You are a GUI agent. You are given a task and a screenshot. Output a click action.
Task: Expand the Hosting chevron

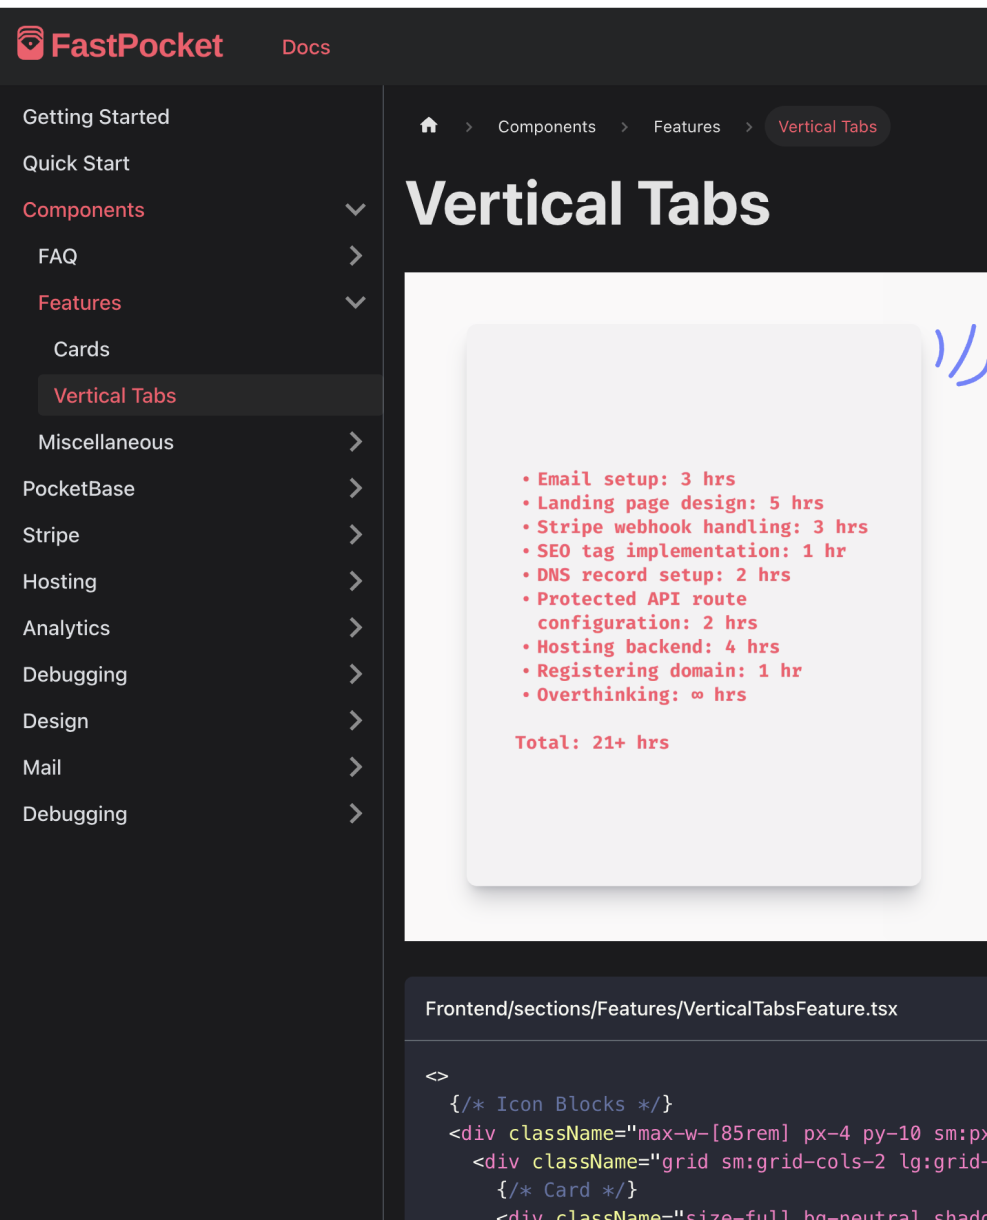[355, 582]
